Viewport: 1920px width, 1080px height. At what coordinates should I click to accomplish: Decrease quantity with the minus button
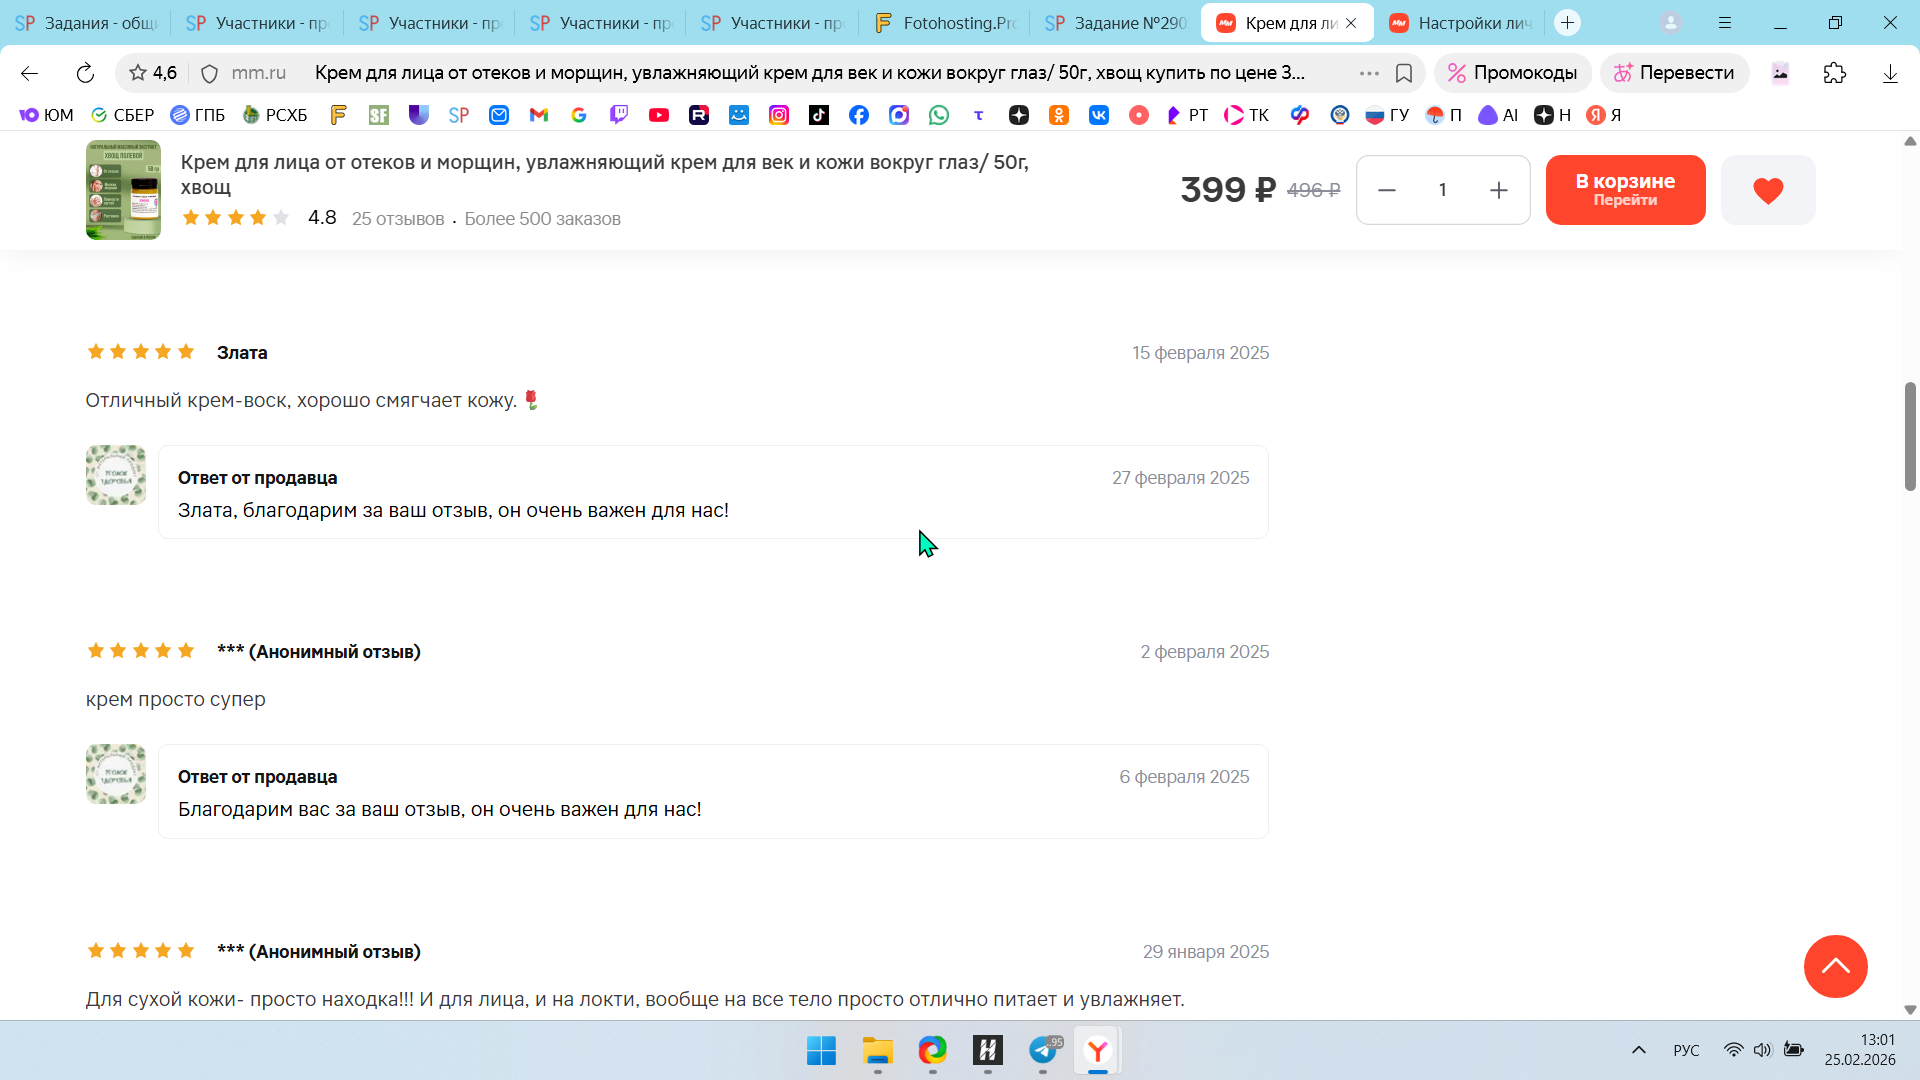tap(1387, 190)
